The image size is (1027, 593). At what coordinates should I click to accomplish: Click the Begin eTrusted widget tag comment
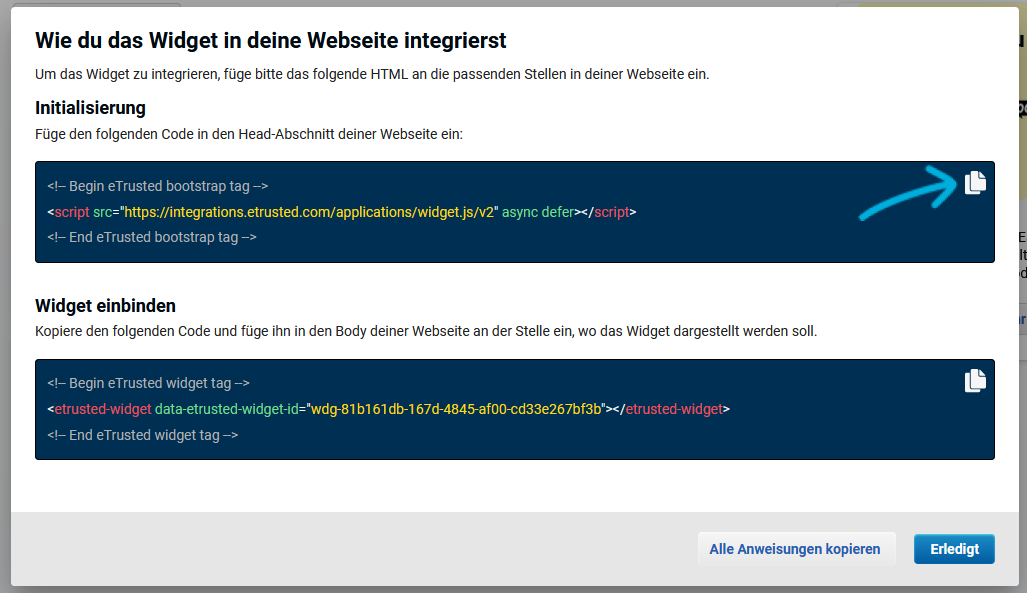click(148, 383)
